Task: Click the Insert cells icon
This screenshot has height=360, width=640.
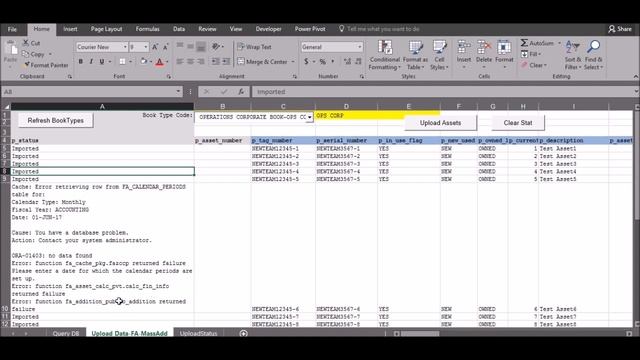Action: [x=464, y=48]
